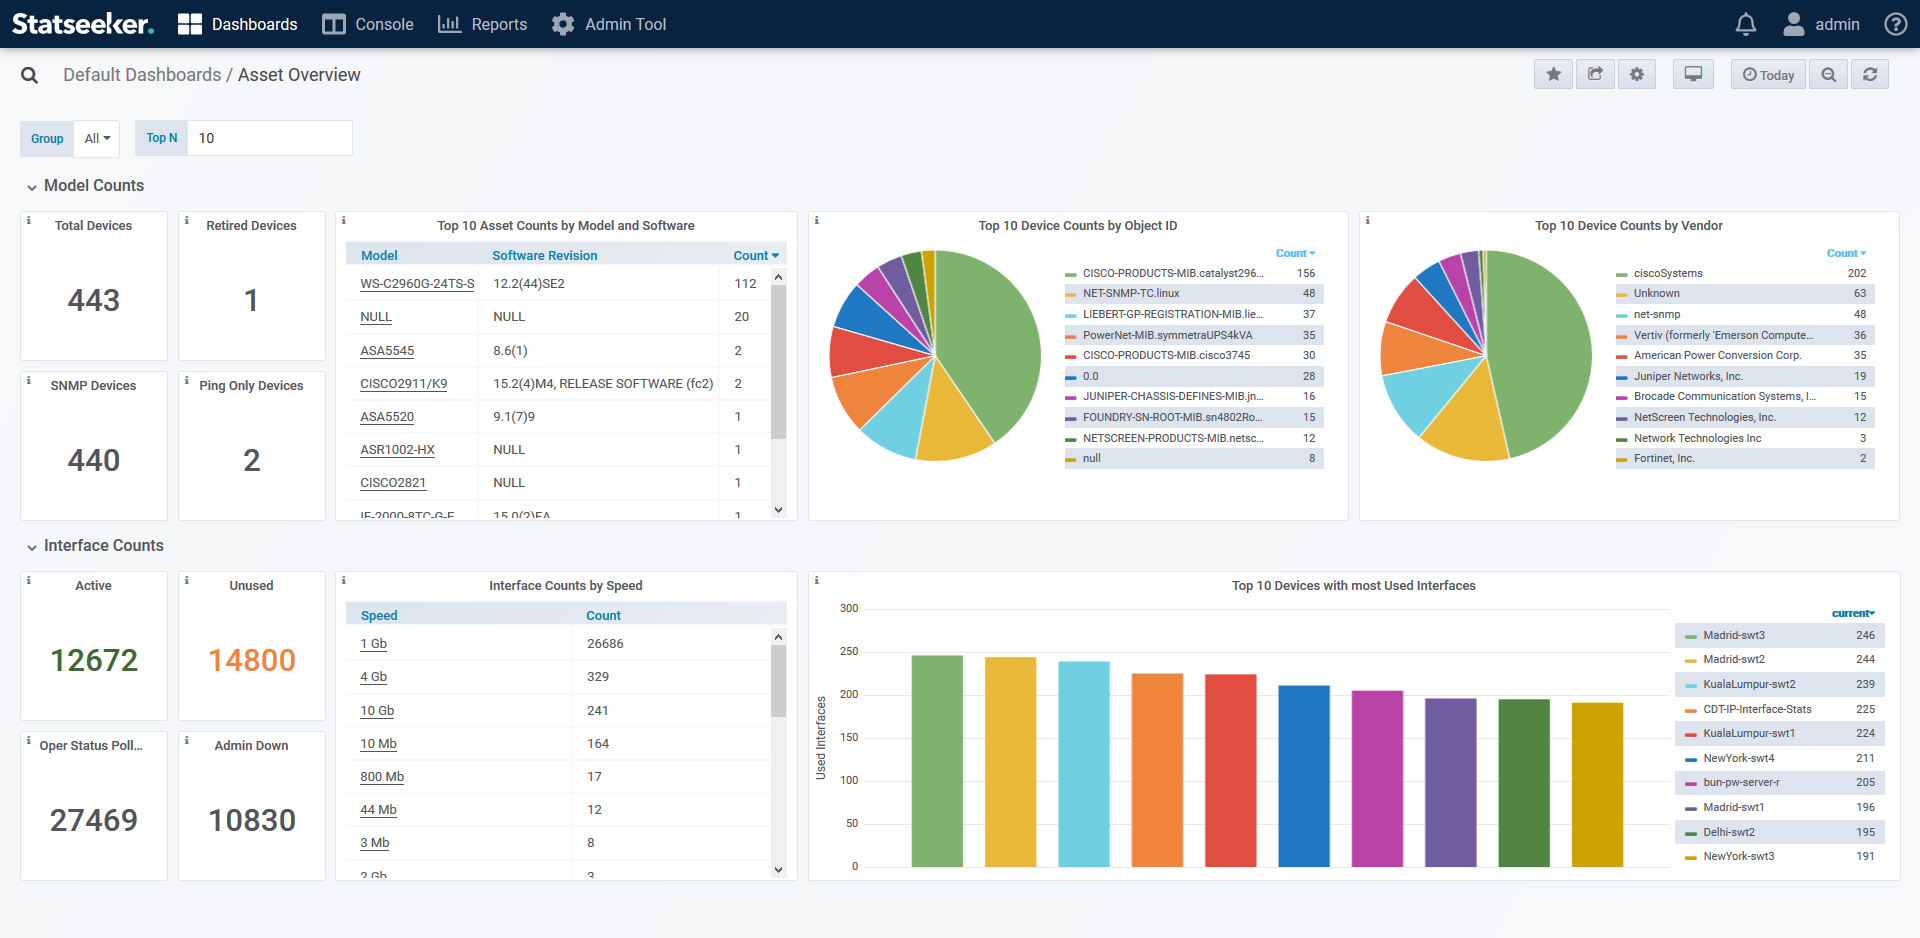The image size is (1920, 938).
Task: Click info icon on Unused interfaces panel
Action: [x=187, y=580]
